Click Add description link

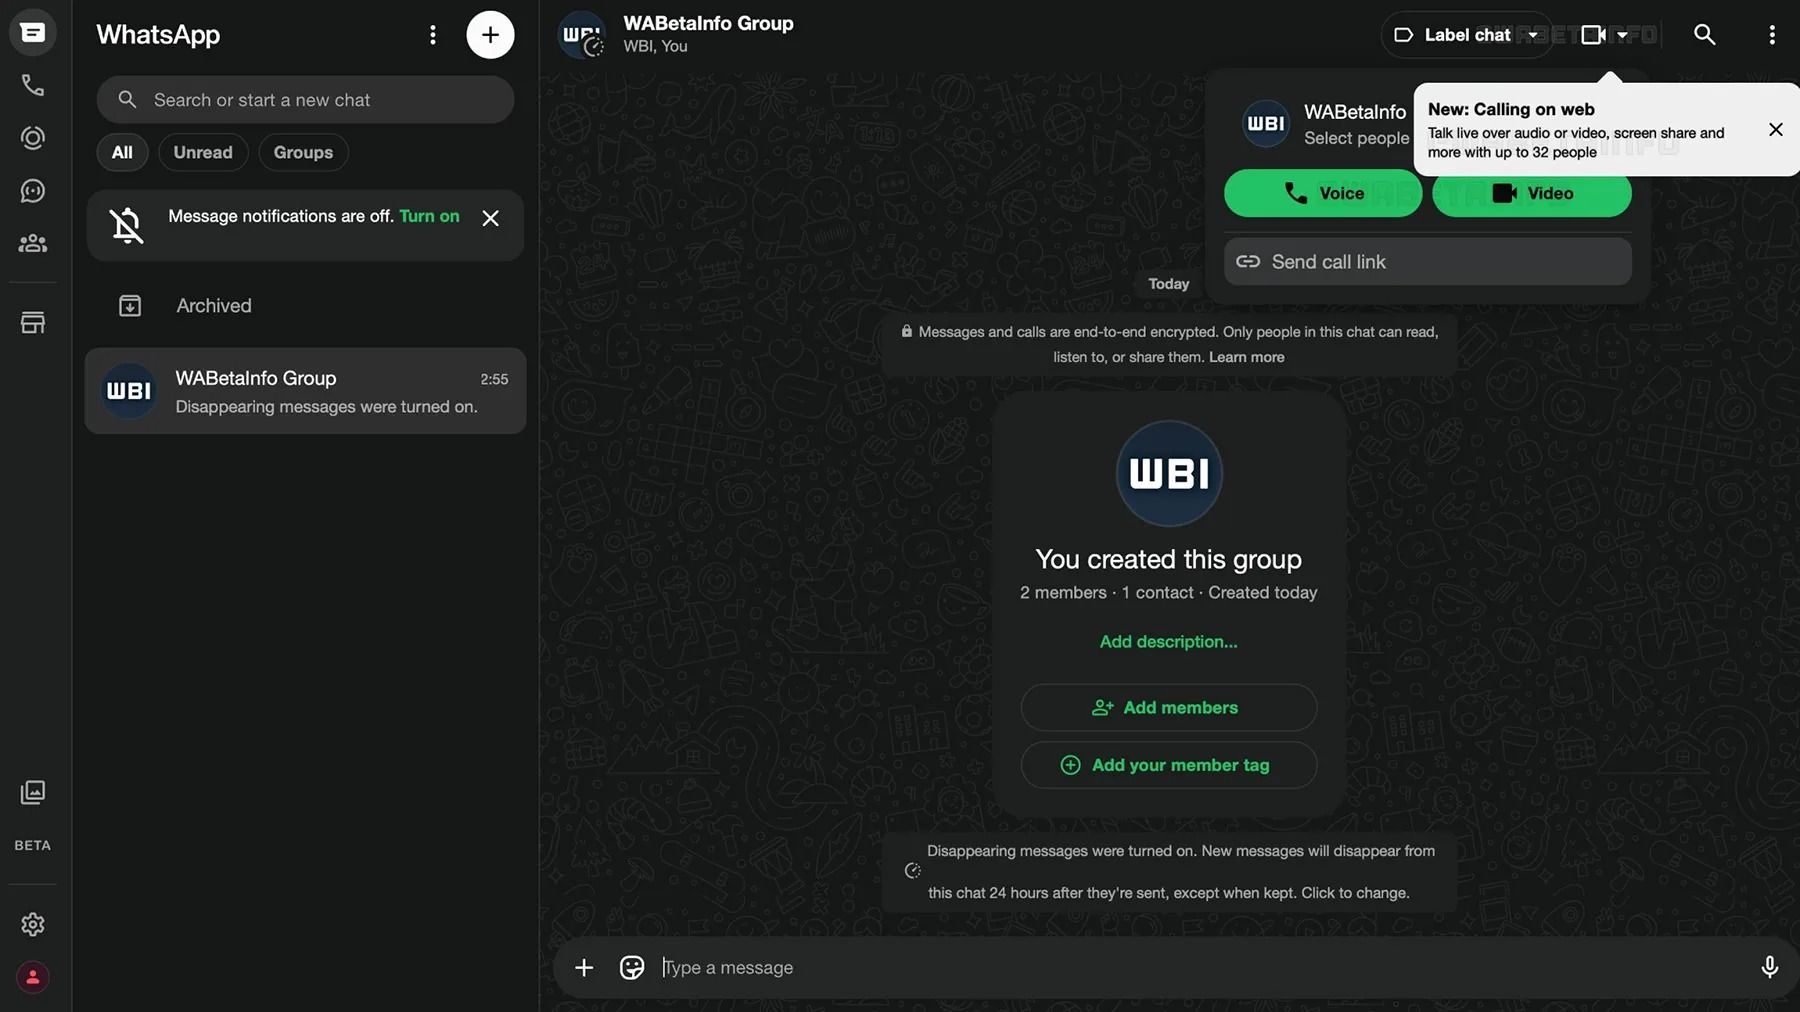click(1168, 642)
